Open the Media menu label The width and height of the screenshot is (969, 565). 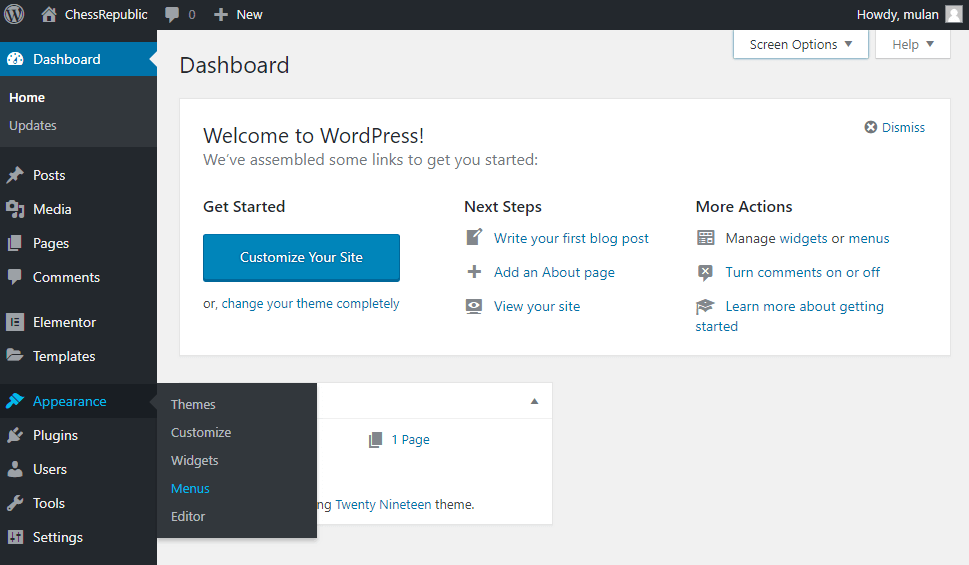[52, 210]
